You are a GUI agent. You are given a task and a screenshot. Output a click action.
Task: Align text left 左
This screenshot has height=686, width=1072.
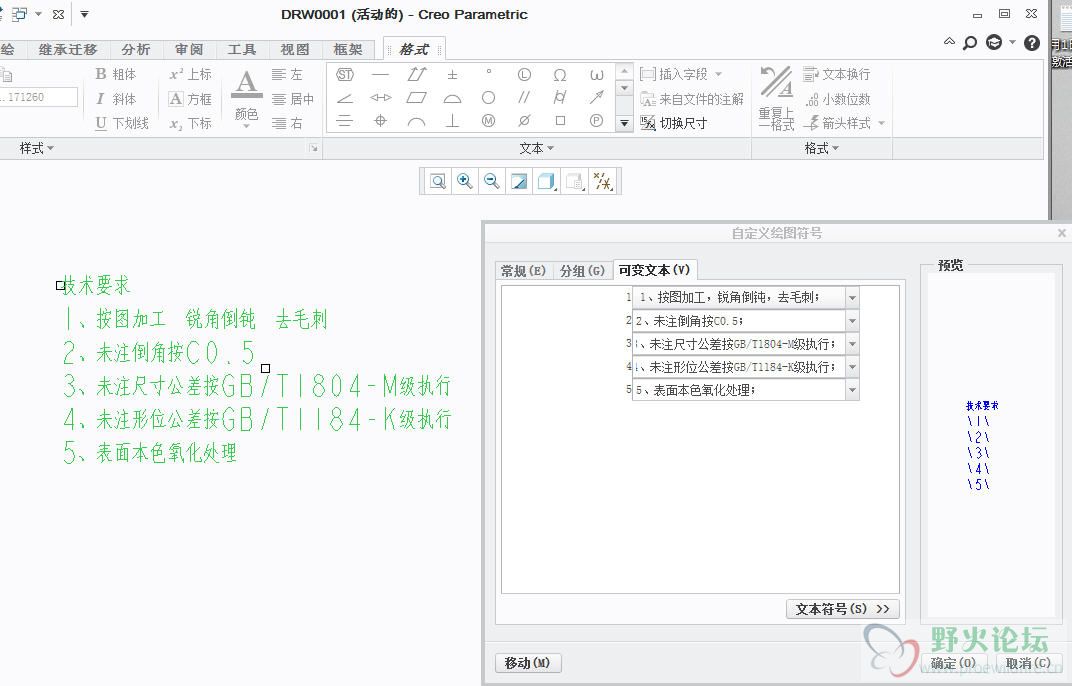tap(287, 74)
